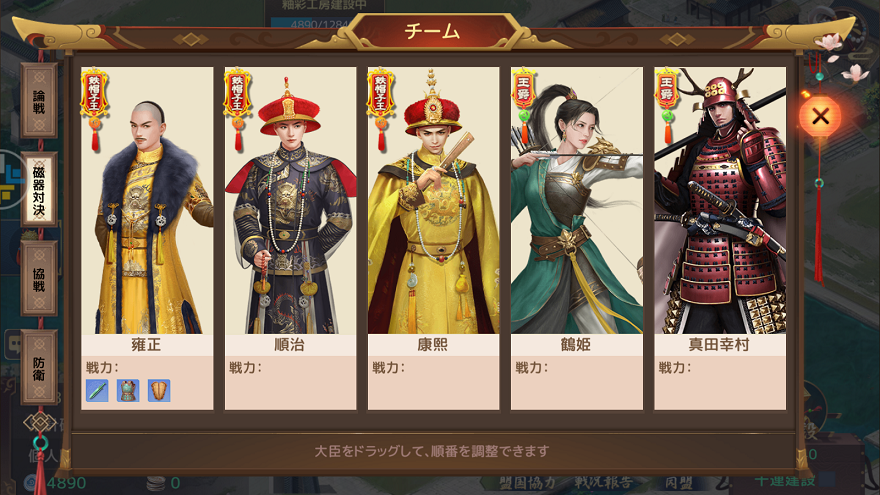Click 順治's red rank tassel badge
The height and width of the screenshot is (495, 880).
(237, 109)
